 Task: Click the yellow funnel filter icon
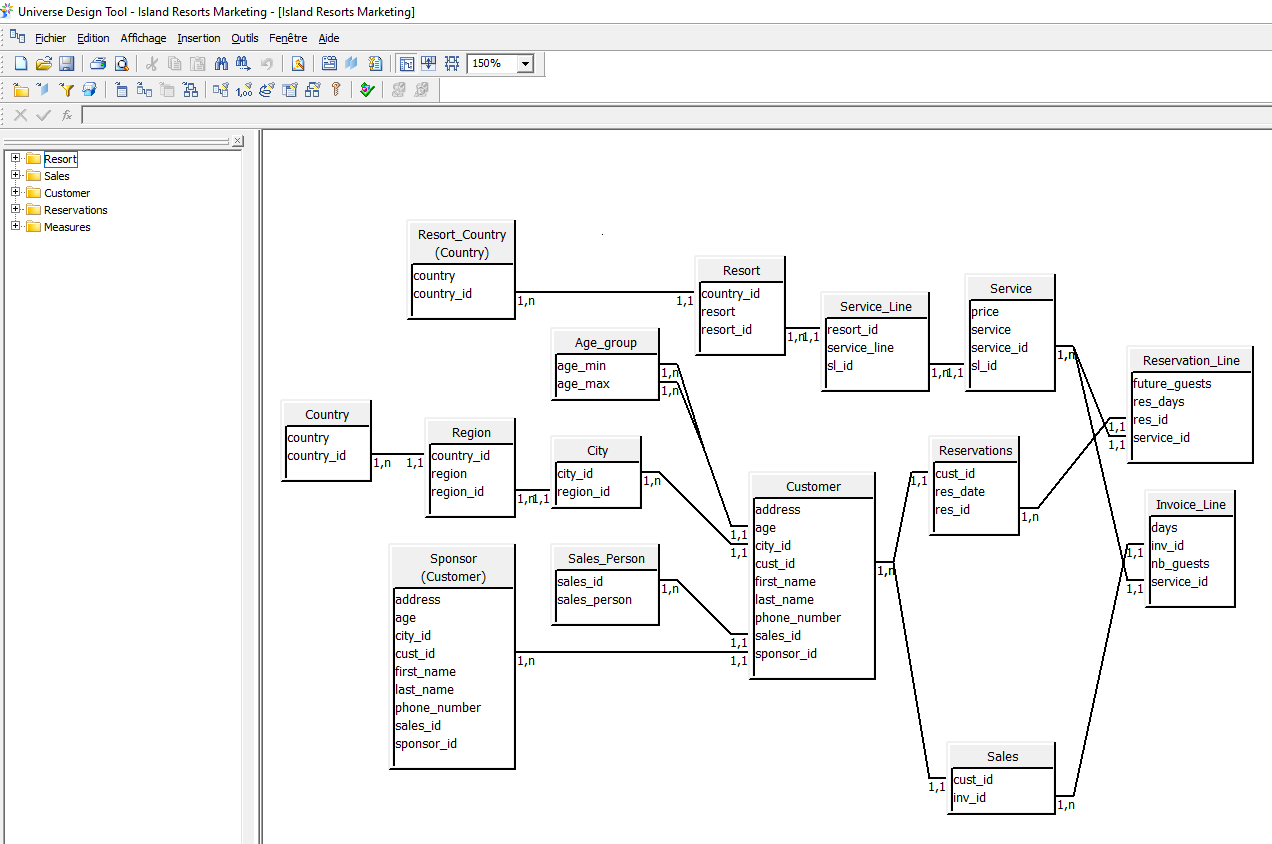click(x=66, y=90)
